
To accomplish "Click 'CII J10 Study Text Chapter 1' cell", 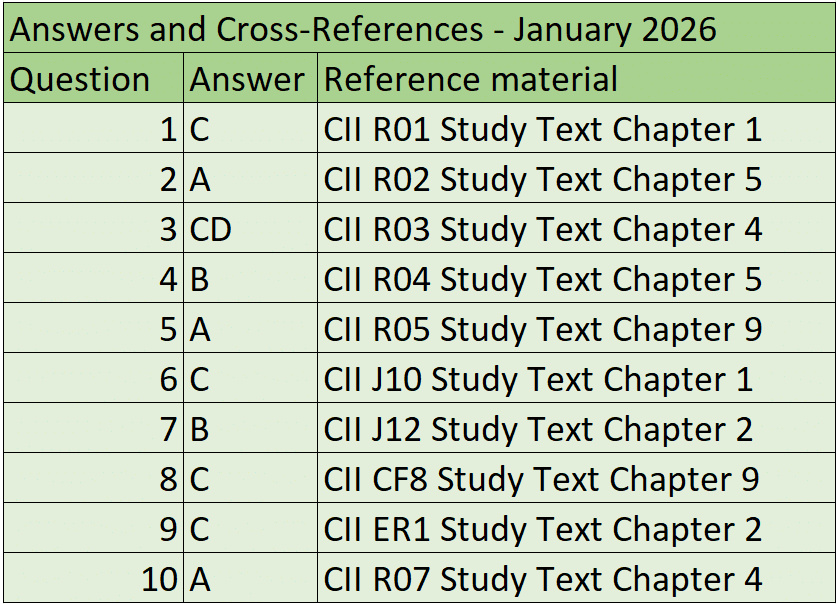I will 577,378.
